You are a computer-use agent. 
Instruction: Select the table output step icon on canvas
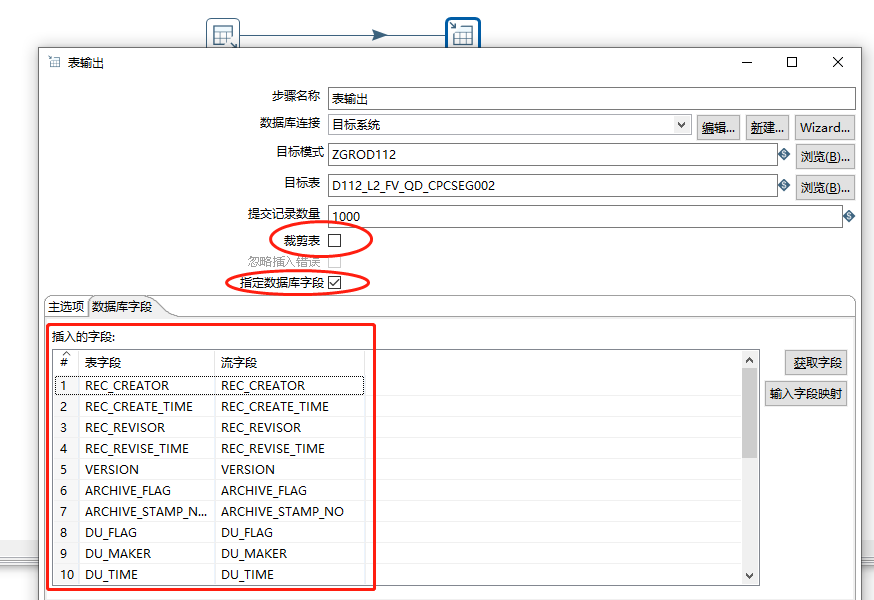click(463, 33)
